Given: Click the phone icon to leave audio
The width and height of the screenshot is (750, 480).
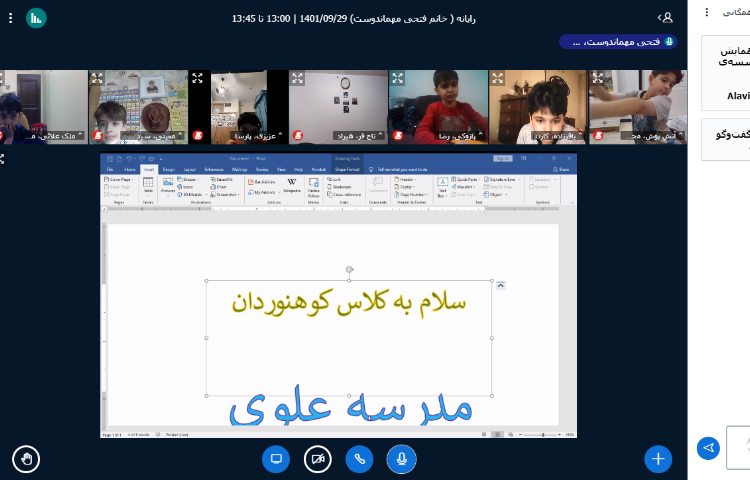Looking at the screenshot, I should tap(360, 459).
